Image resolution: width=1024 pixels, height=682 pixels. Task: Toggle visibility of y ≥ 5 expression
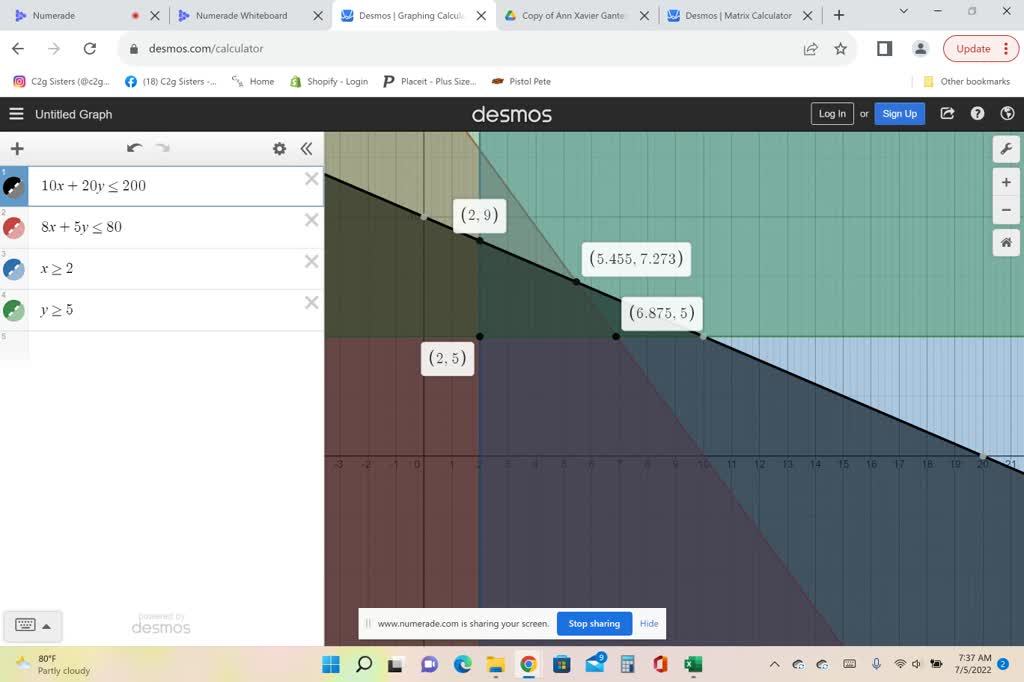coord(14,311)
